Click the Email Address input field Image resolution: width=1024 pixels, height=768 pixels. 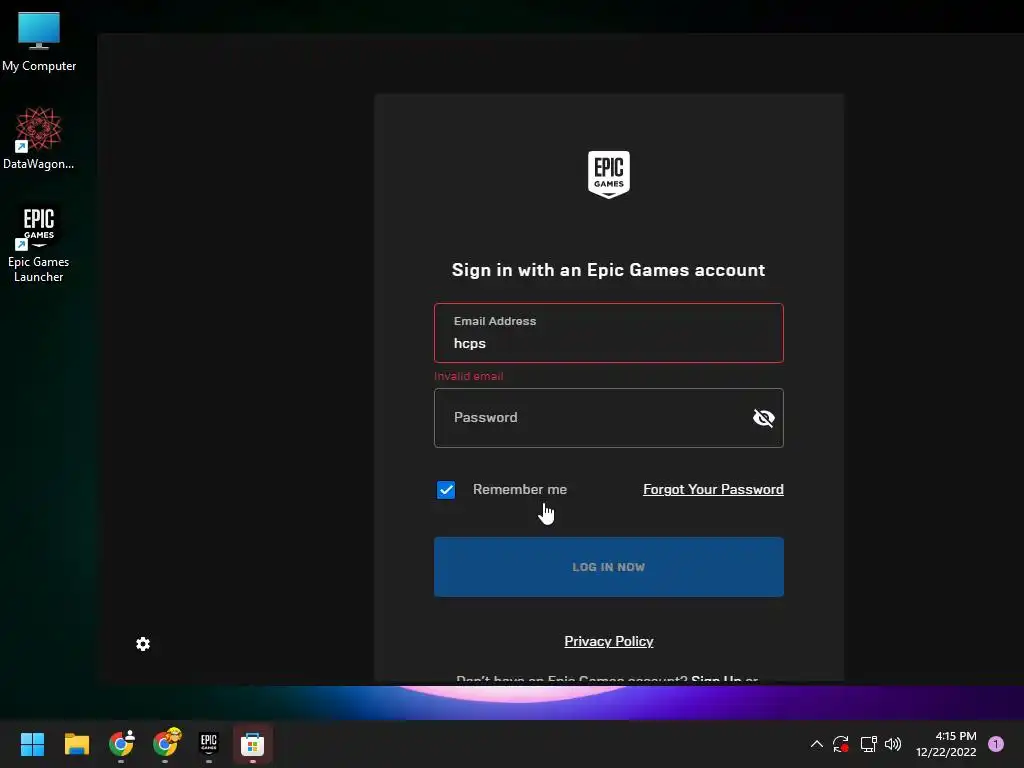coord(609,333)
